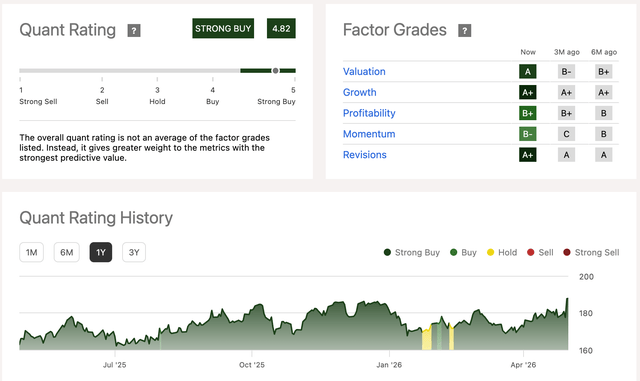Screen dimensions: 640x381
Task: Open the Growth factor link
Action: click(x=360, y=92)
